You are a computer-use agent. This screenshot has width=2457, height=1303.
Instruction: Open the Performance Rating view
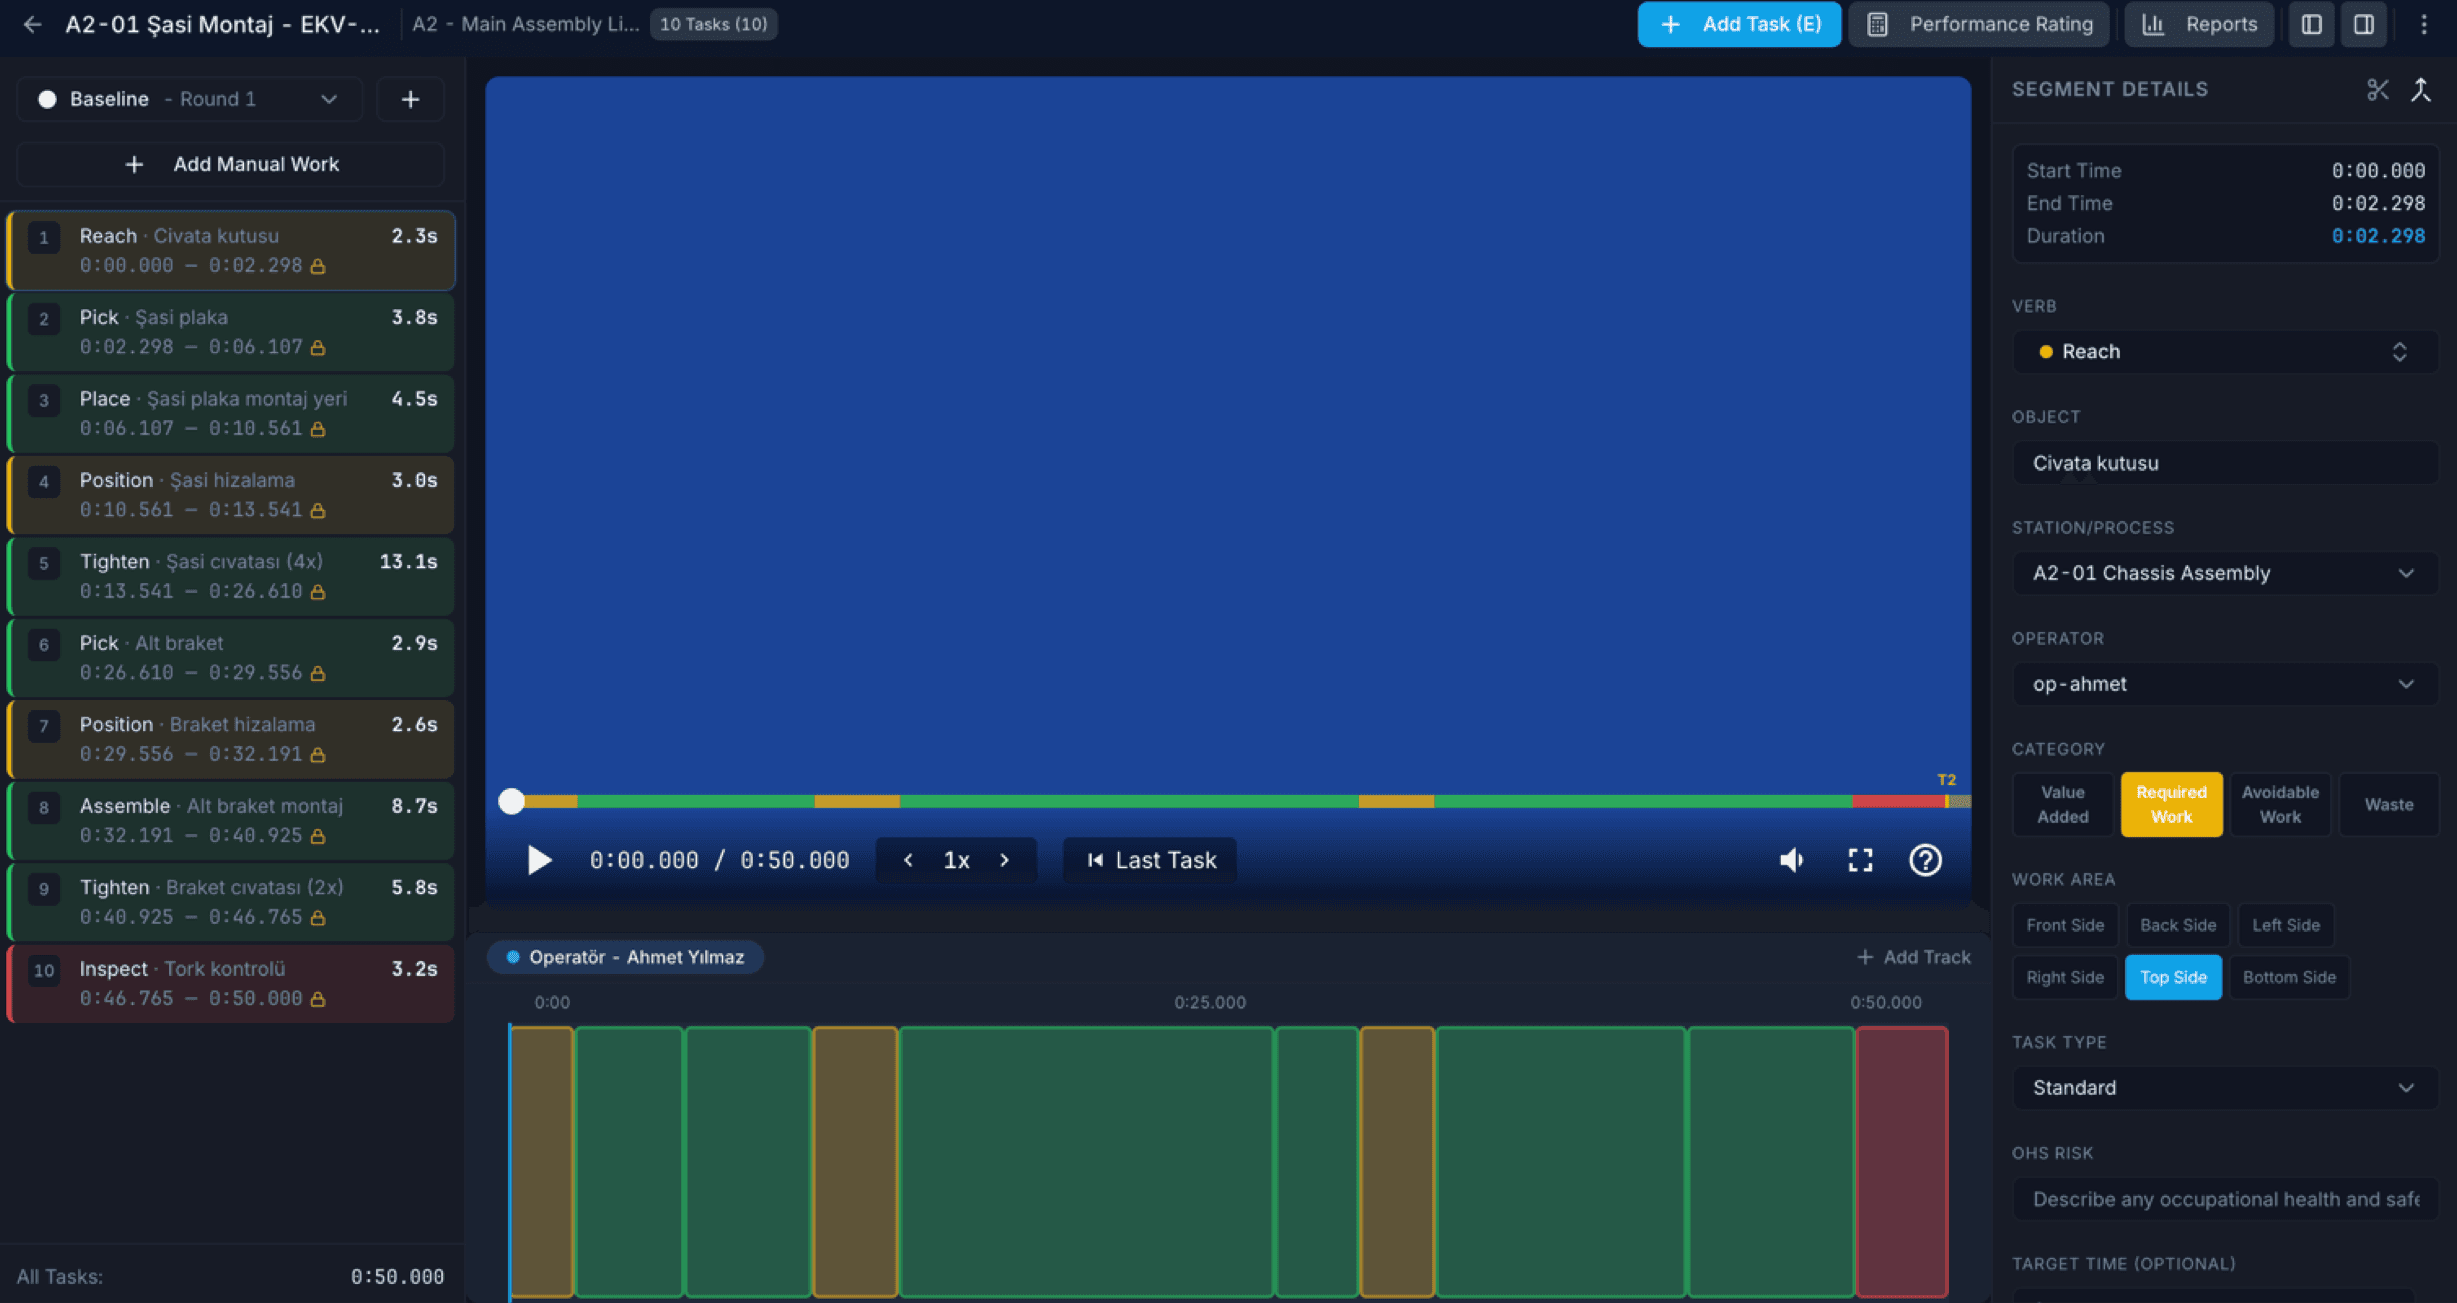pyautogui.click(x=1978, y=23)
